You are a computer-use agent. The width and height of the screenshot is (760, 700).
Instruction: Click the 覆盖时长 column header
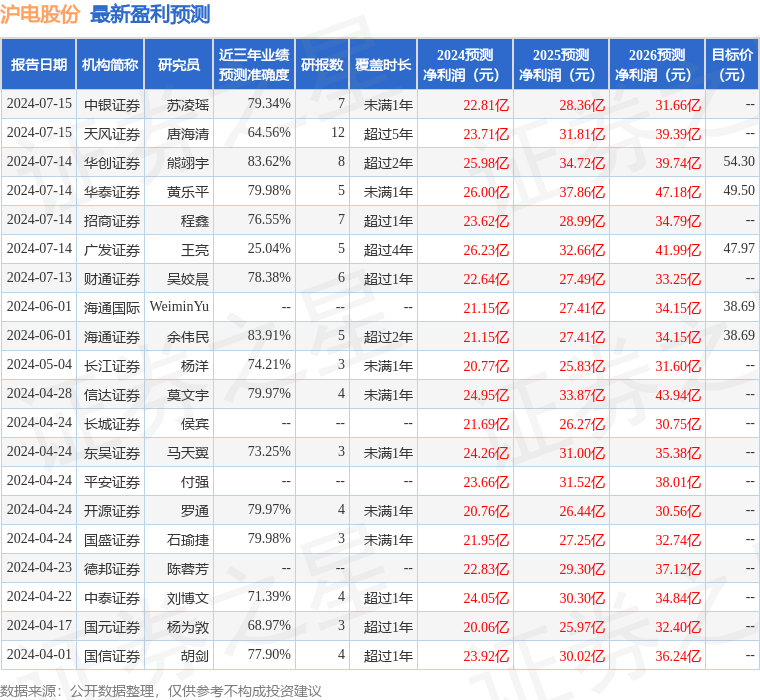point(383,64)
